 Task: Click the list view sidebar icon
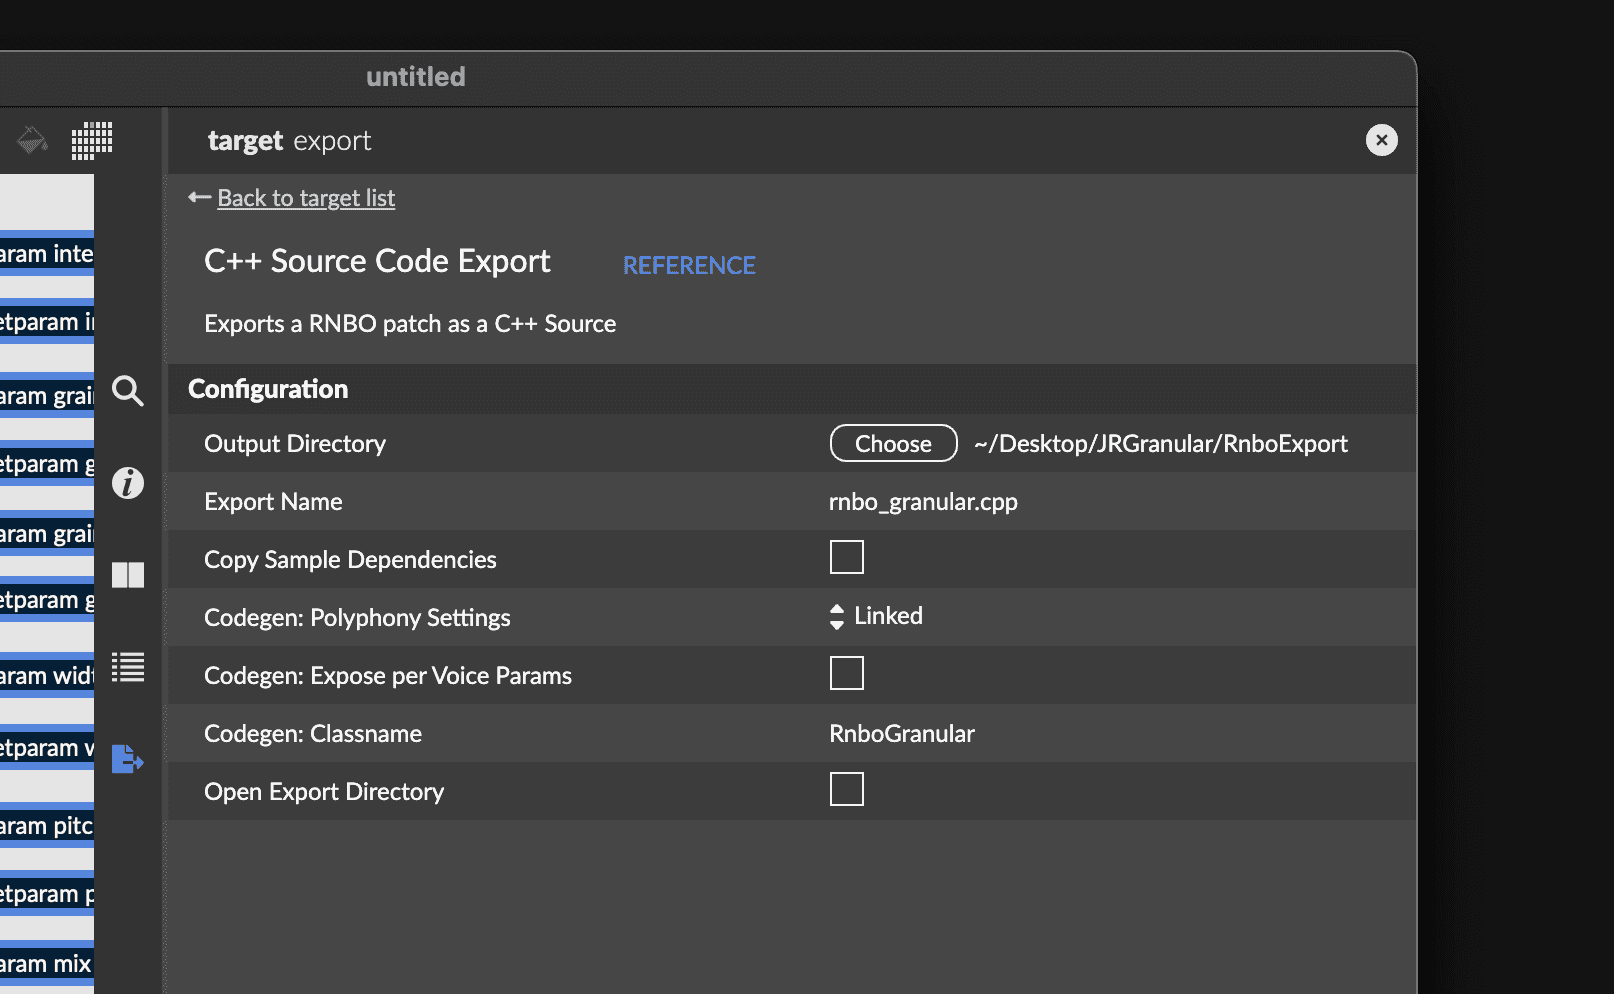[128, 668]
